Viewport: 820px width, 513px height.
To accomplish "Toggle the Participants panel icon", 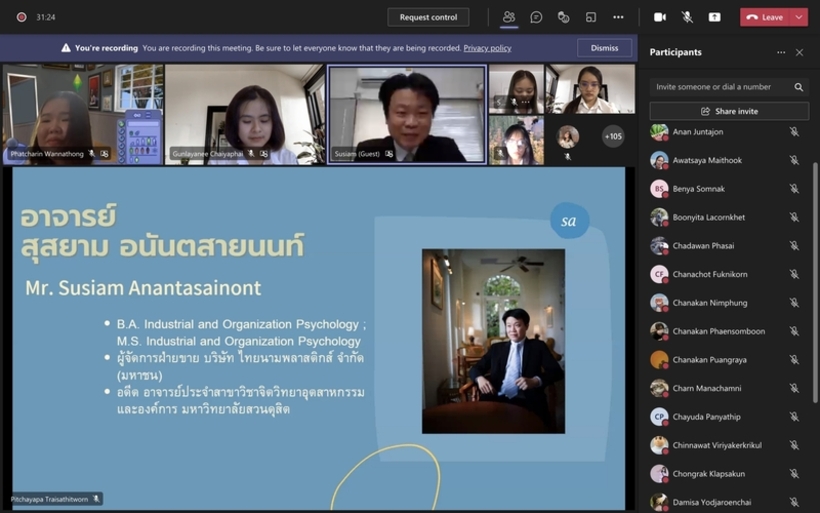I will click(x=509, y=17).
